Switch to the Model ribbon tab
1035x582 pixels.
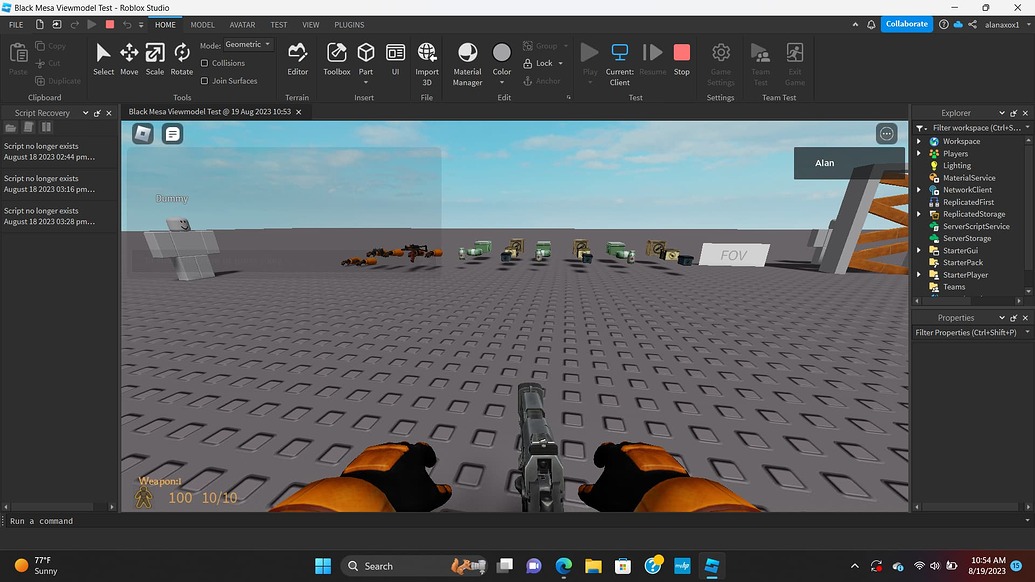(x=202, y=24)
